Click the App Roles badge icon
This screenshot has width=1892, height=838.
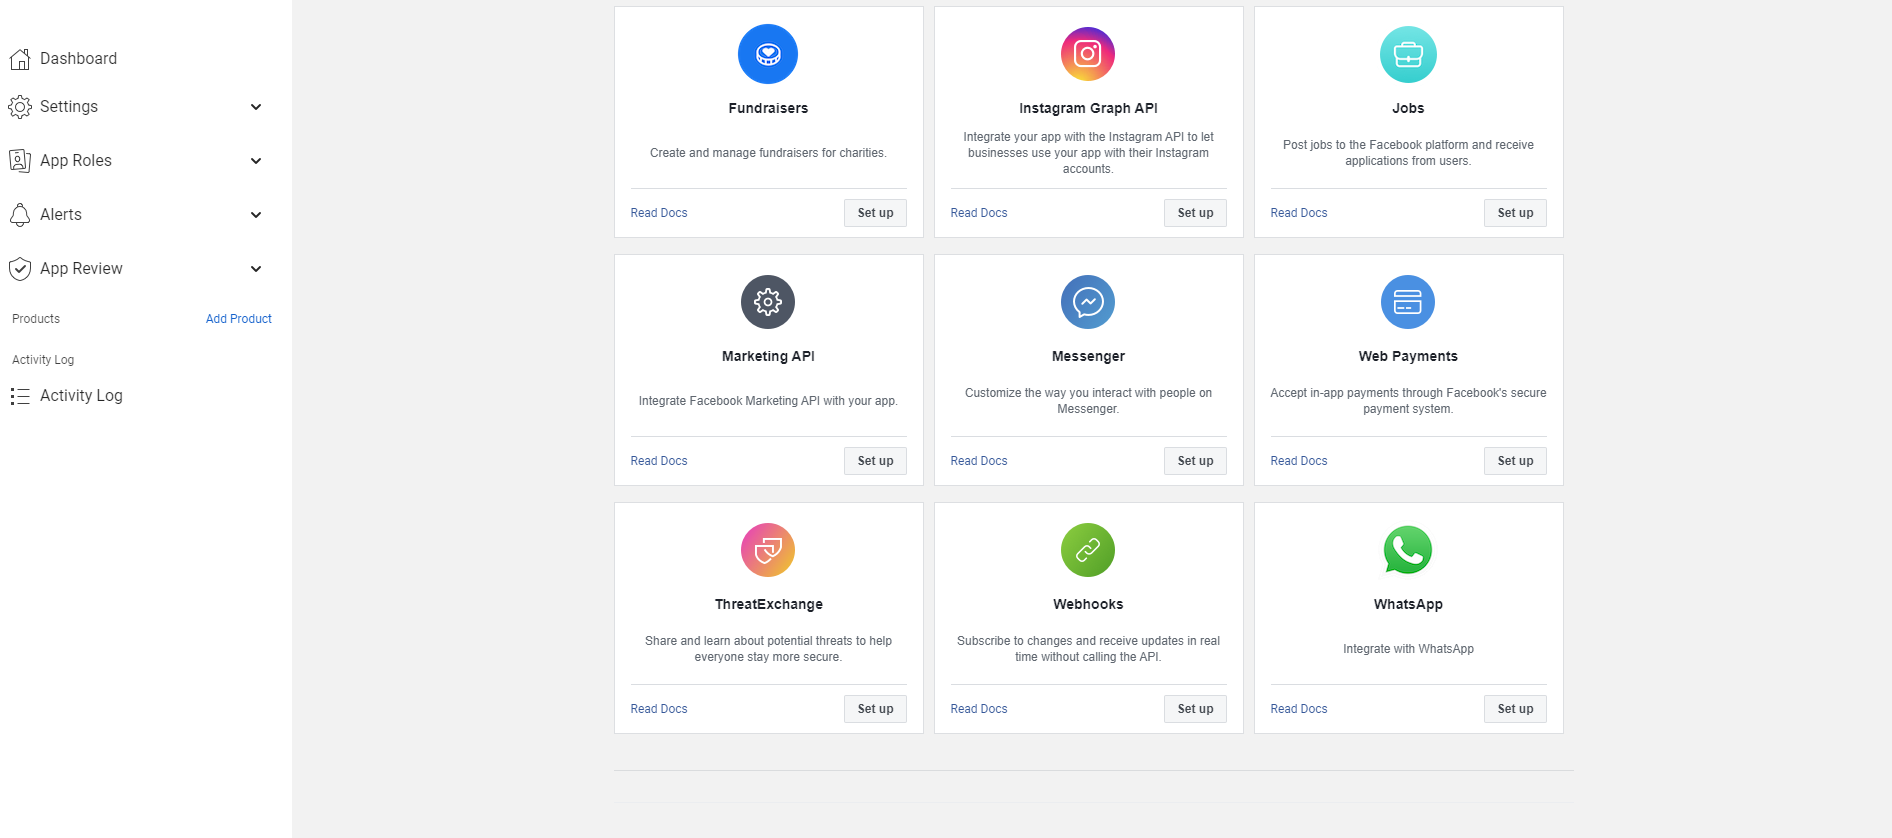pyautogui.click(x=20, y=161)
